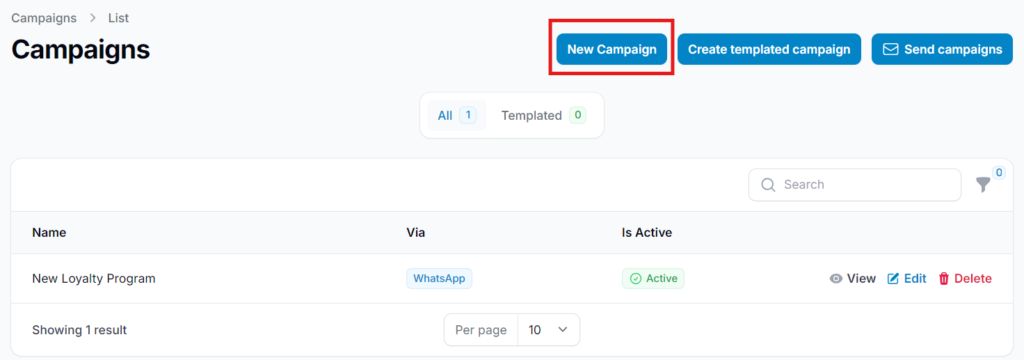Click Create templated campaign button
Viewport: 1024px width, 360px height.
[769, 49]
